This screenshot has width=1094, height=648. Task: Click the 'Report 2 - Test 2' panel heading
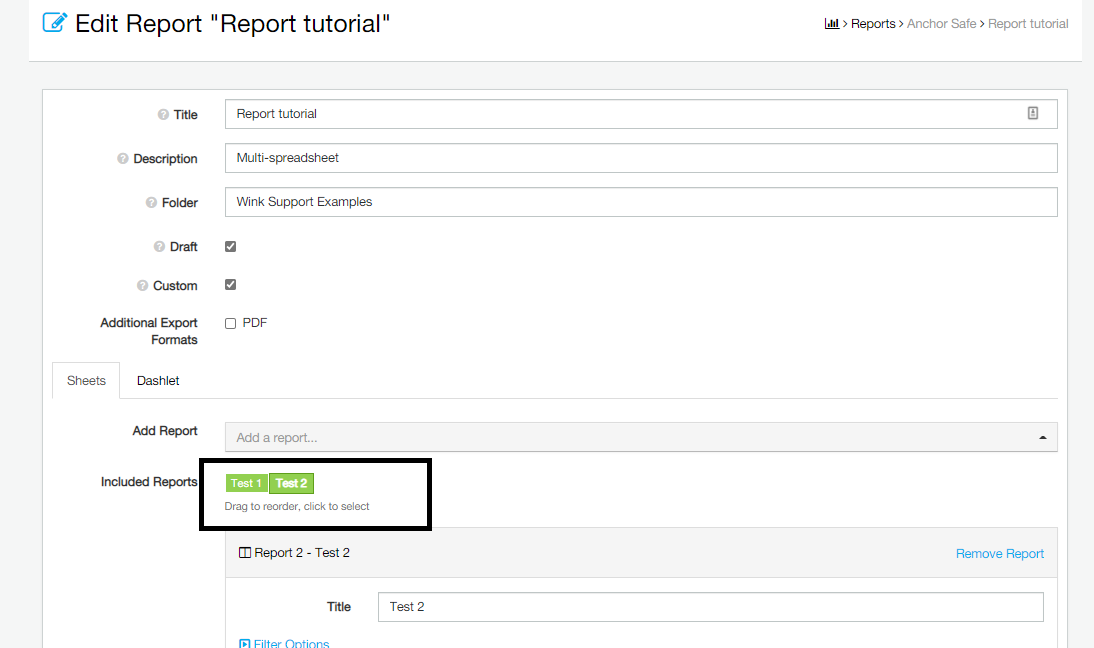(x=301, y=552)
